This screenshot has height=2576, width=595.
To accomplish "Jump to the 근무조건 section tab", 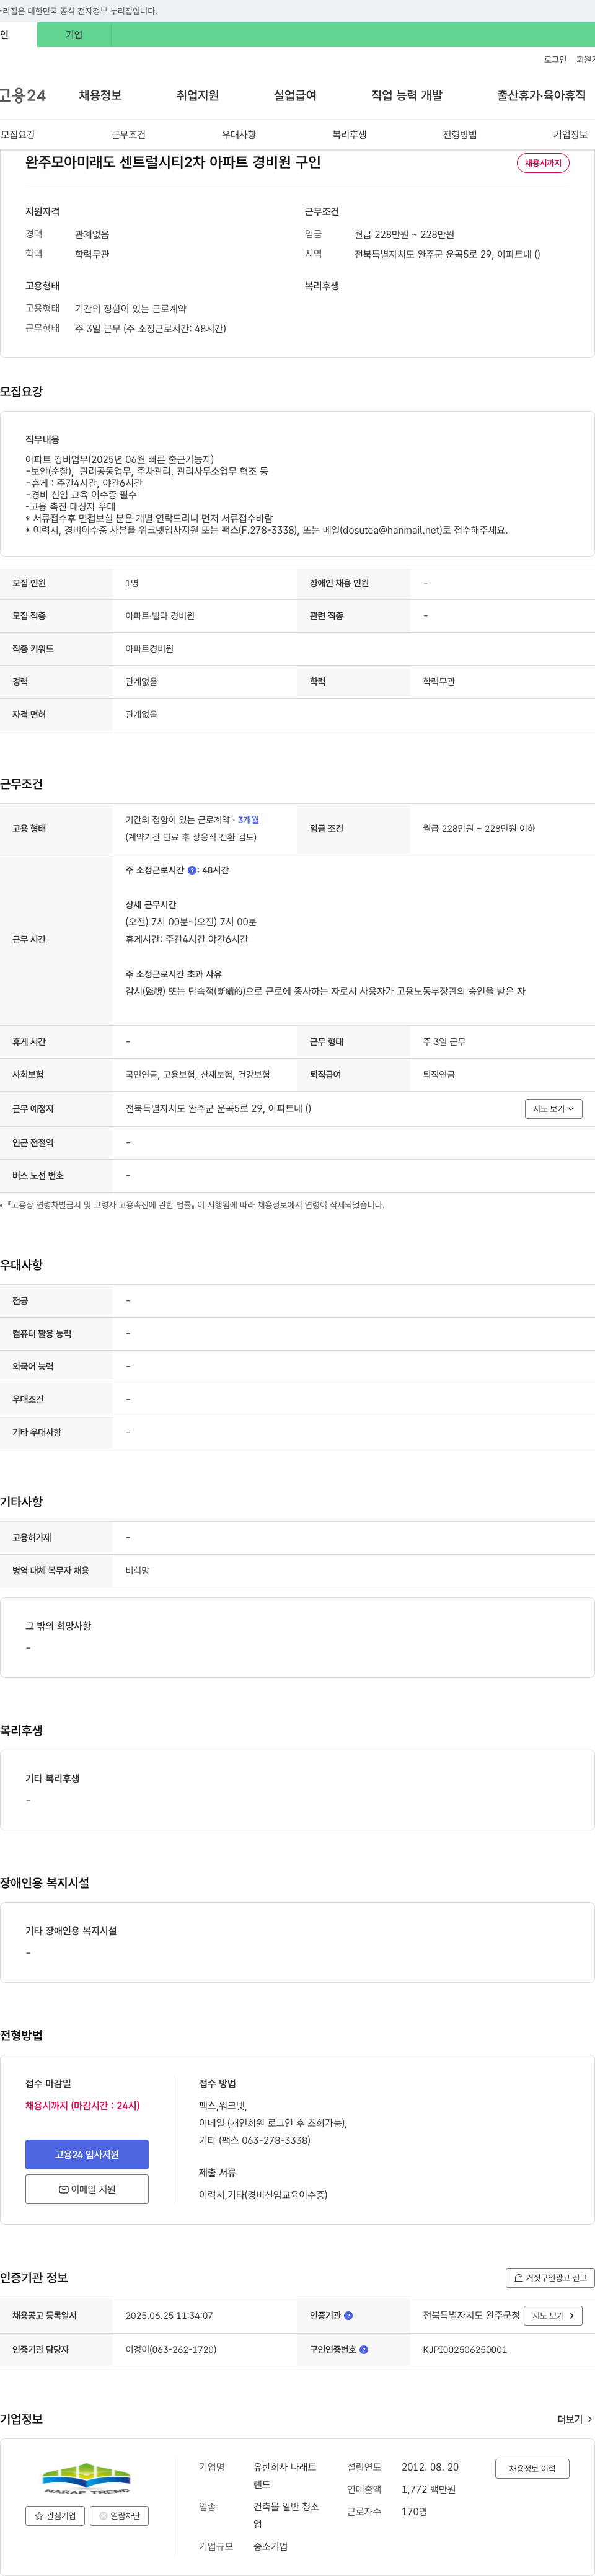I will (128, 134).
